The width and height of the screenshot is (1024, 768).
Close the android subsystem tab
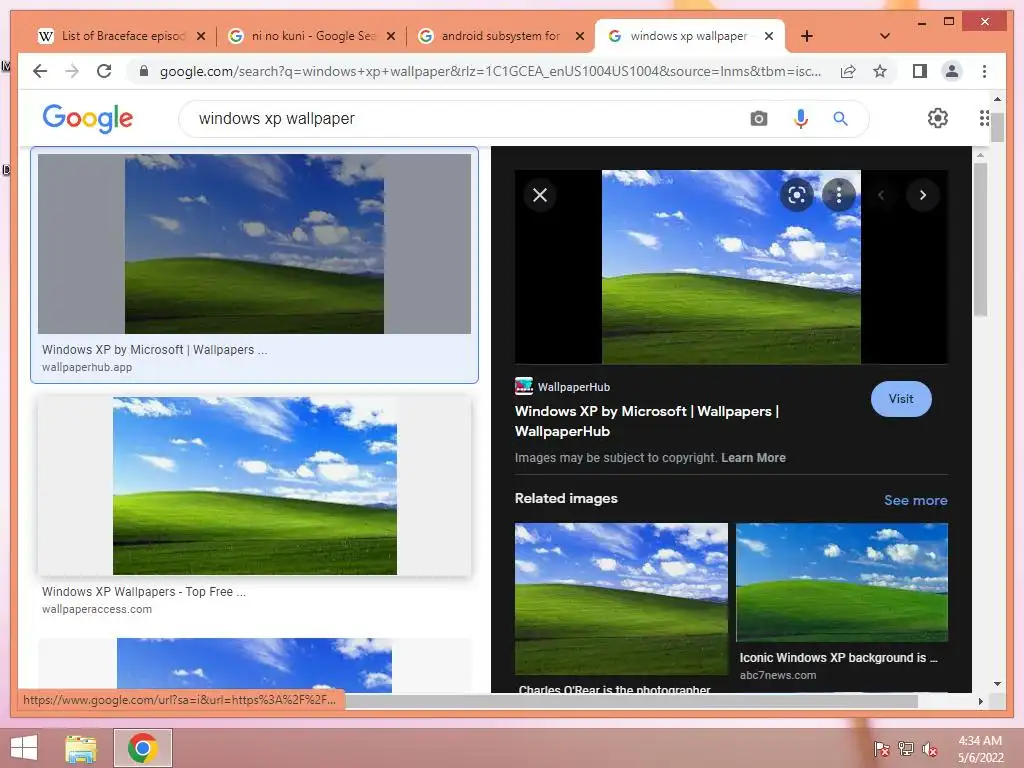[579, 36]
